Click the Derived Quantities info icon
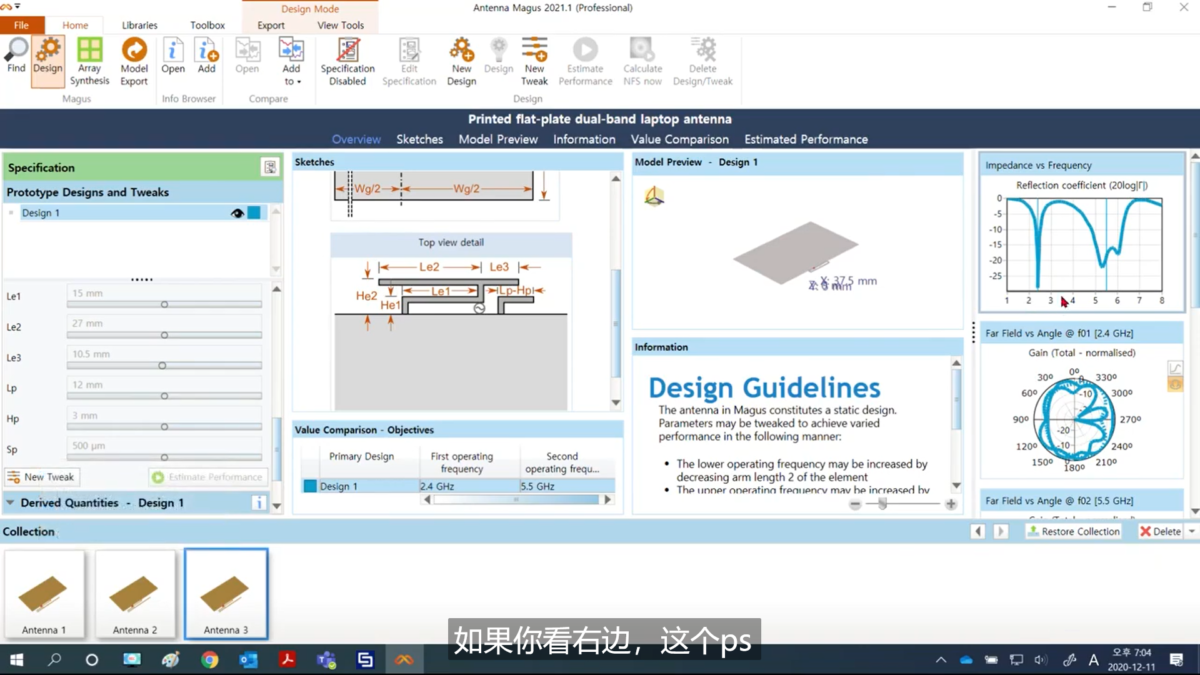The height and width of the screenshot is (675, 1200). click(258, 503)
